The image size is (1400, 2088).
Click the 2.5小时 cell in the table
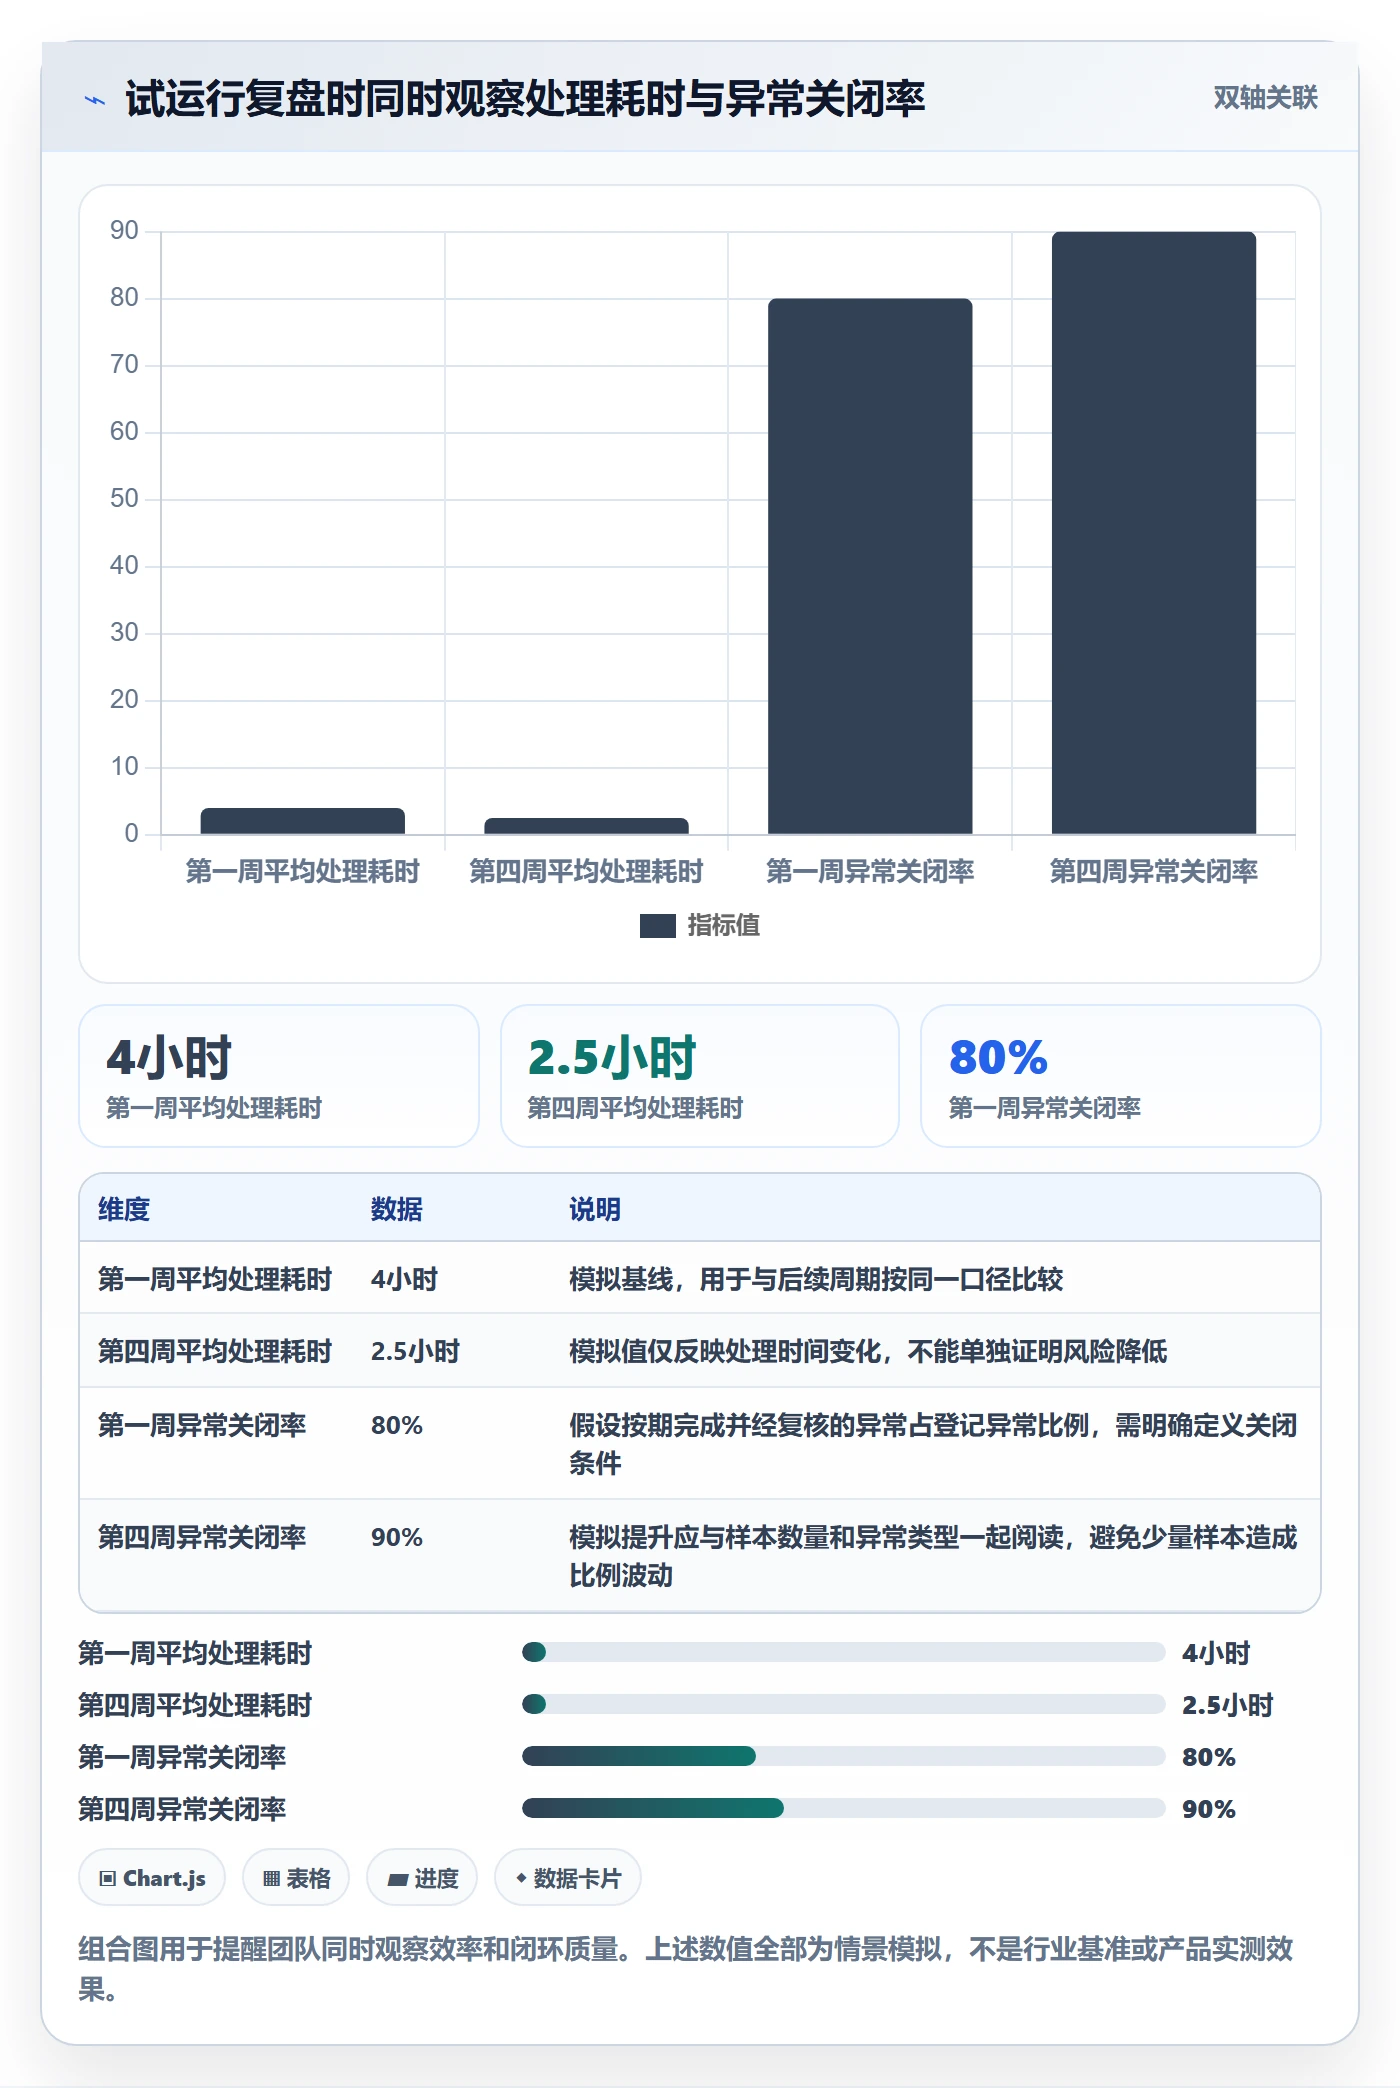click(x=415, y=1351)
